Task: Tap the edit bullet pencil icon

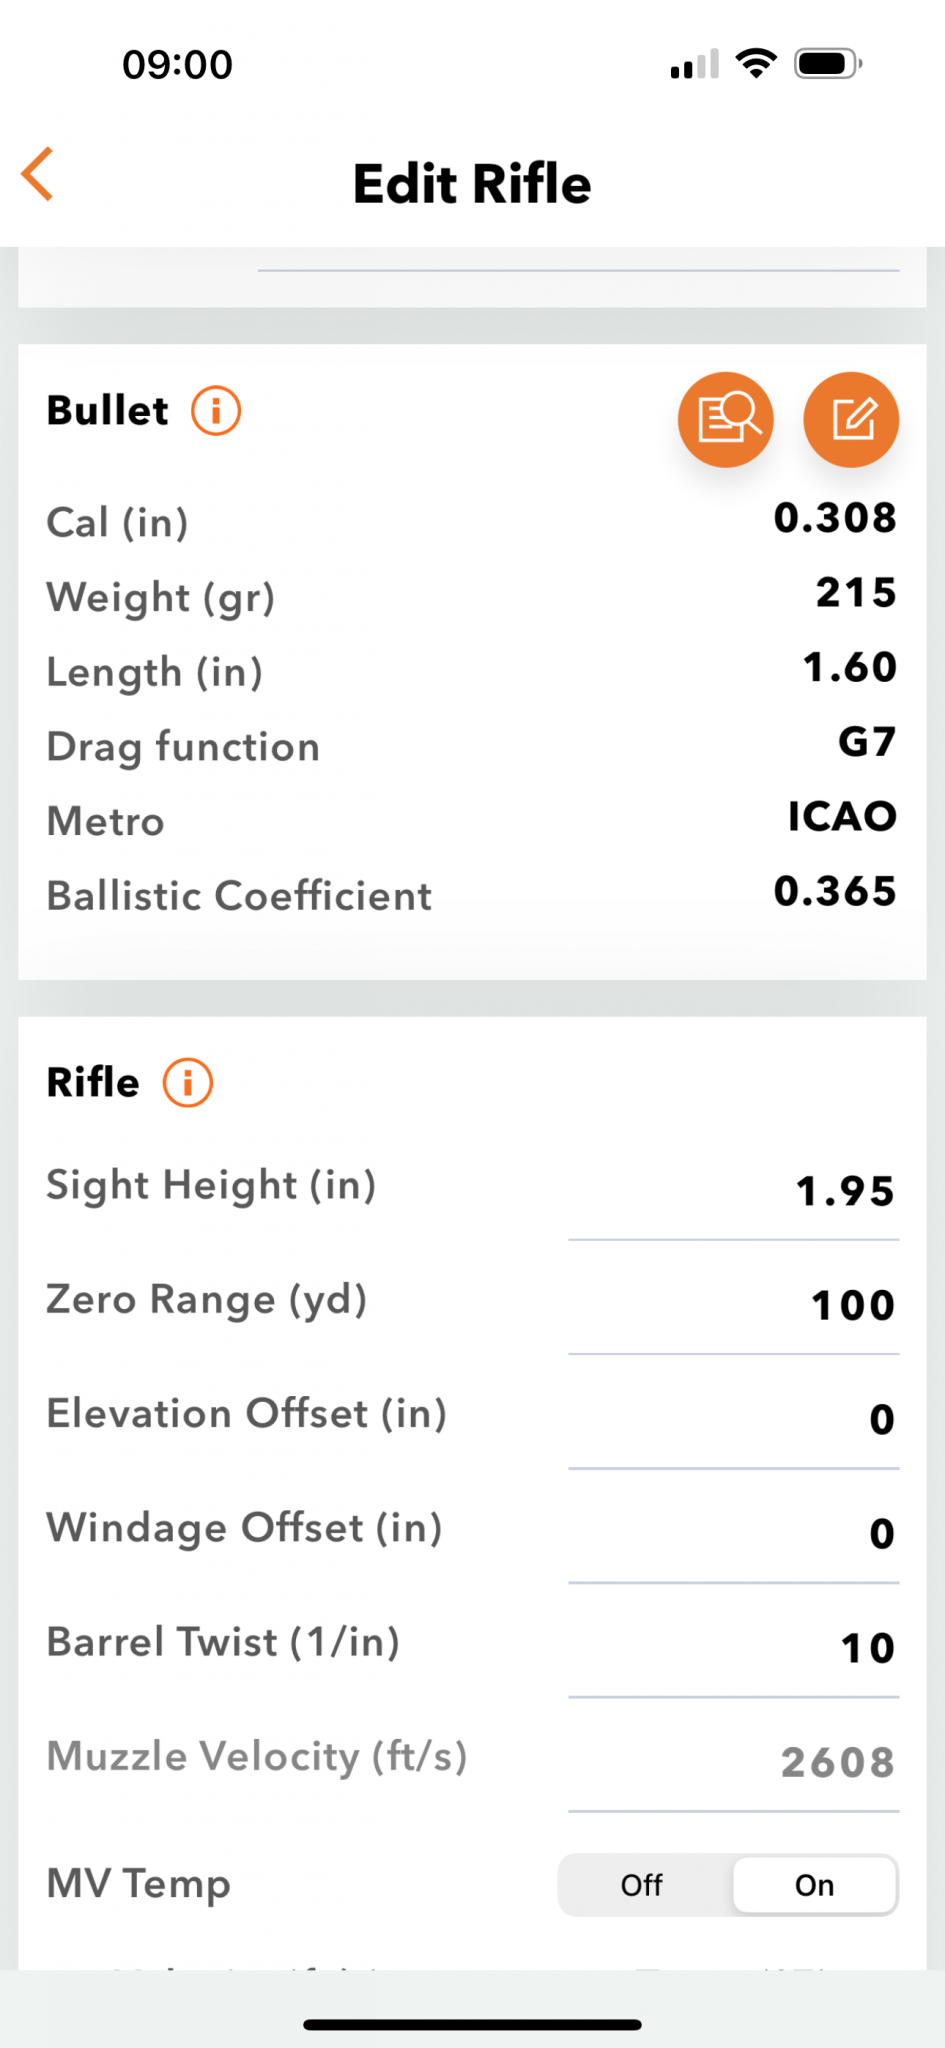Action: pos(851,420)
